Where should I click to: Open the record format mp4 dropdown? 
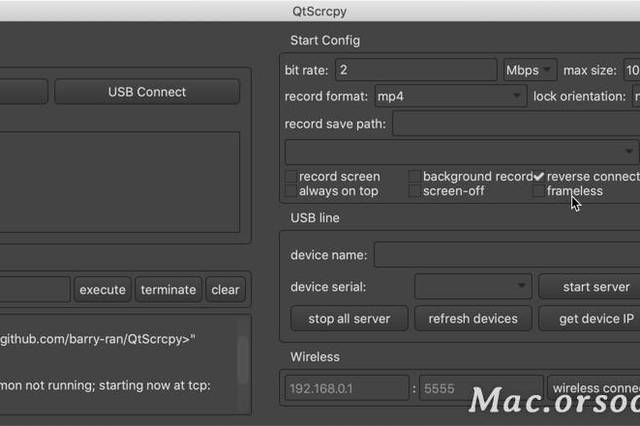451,96
